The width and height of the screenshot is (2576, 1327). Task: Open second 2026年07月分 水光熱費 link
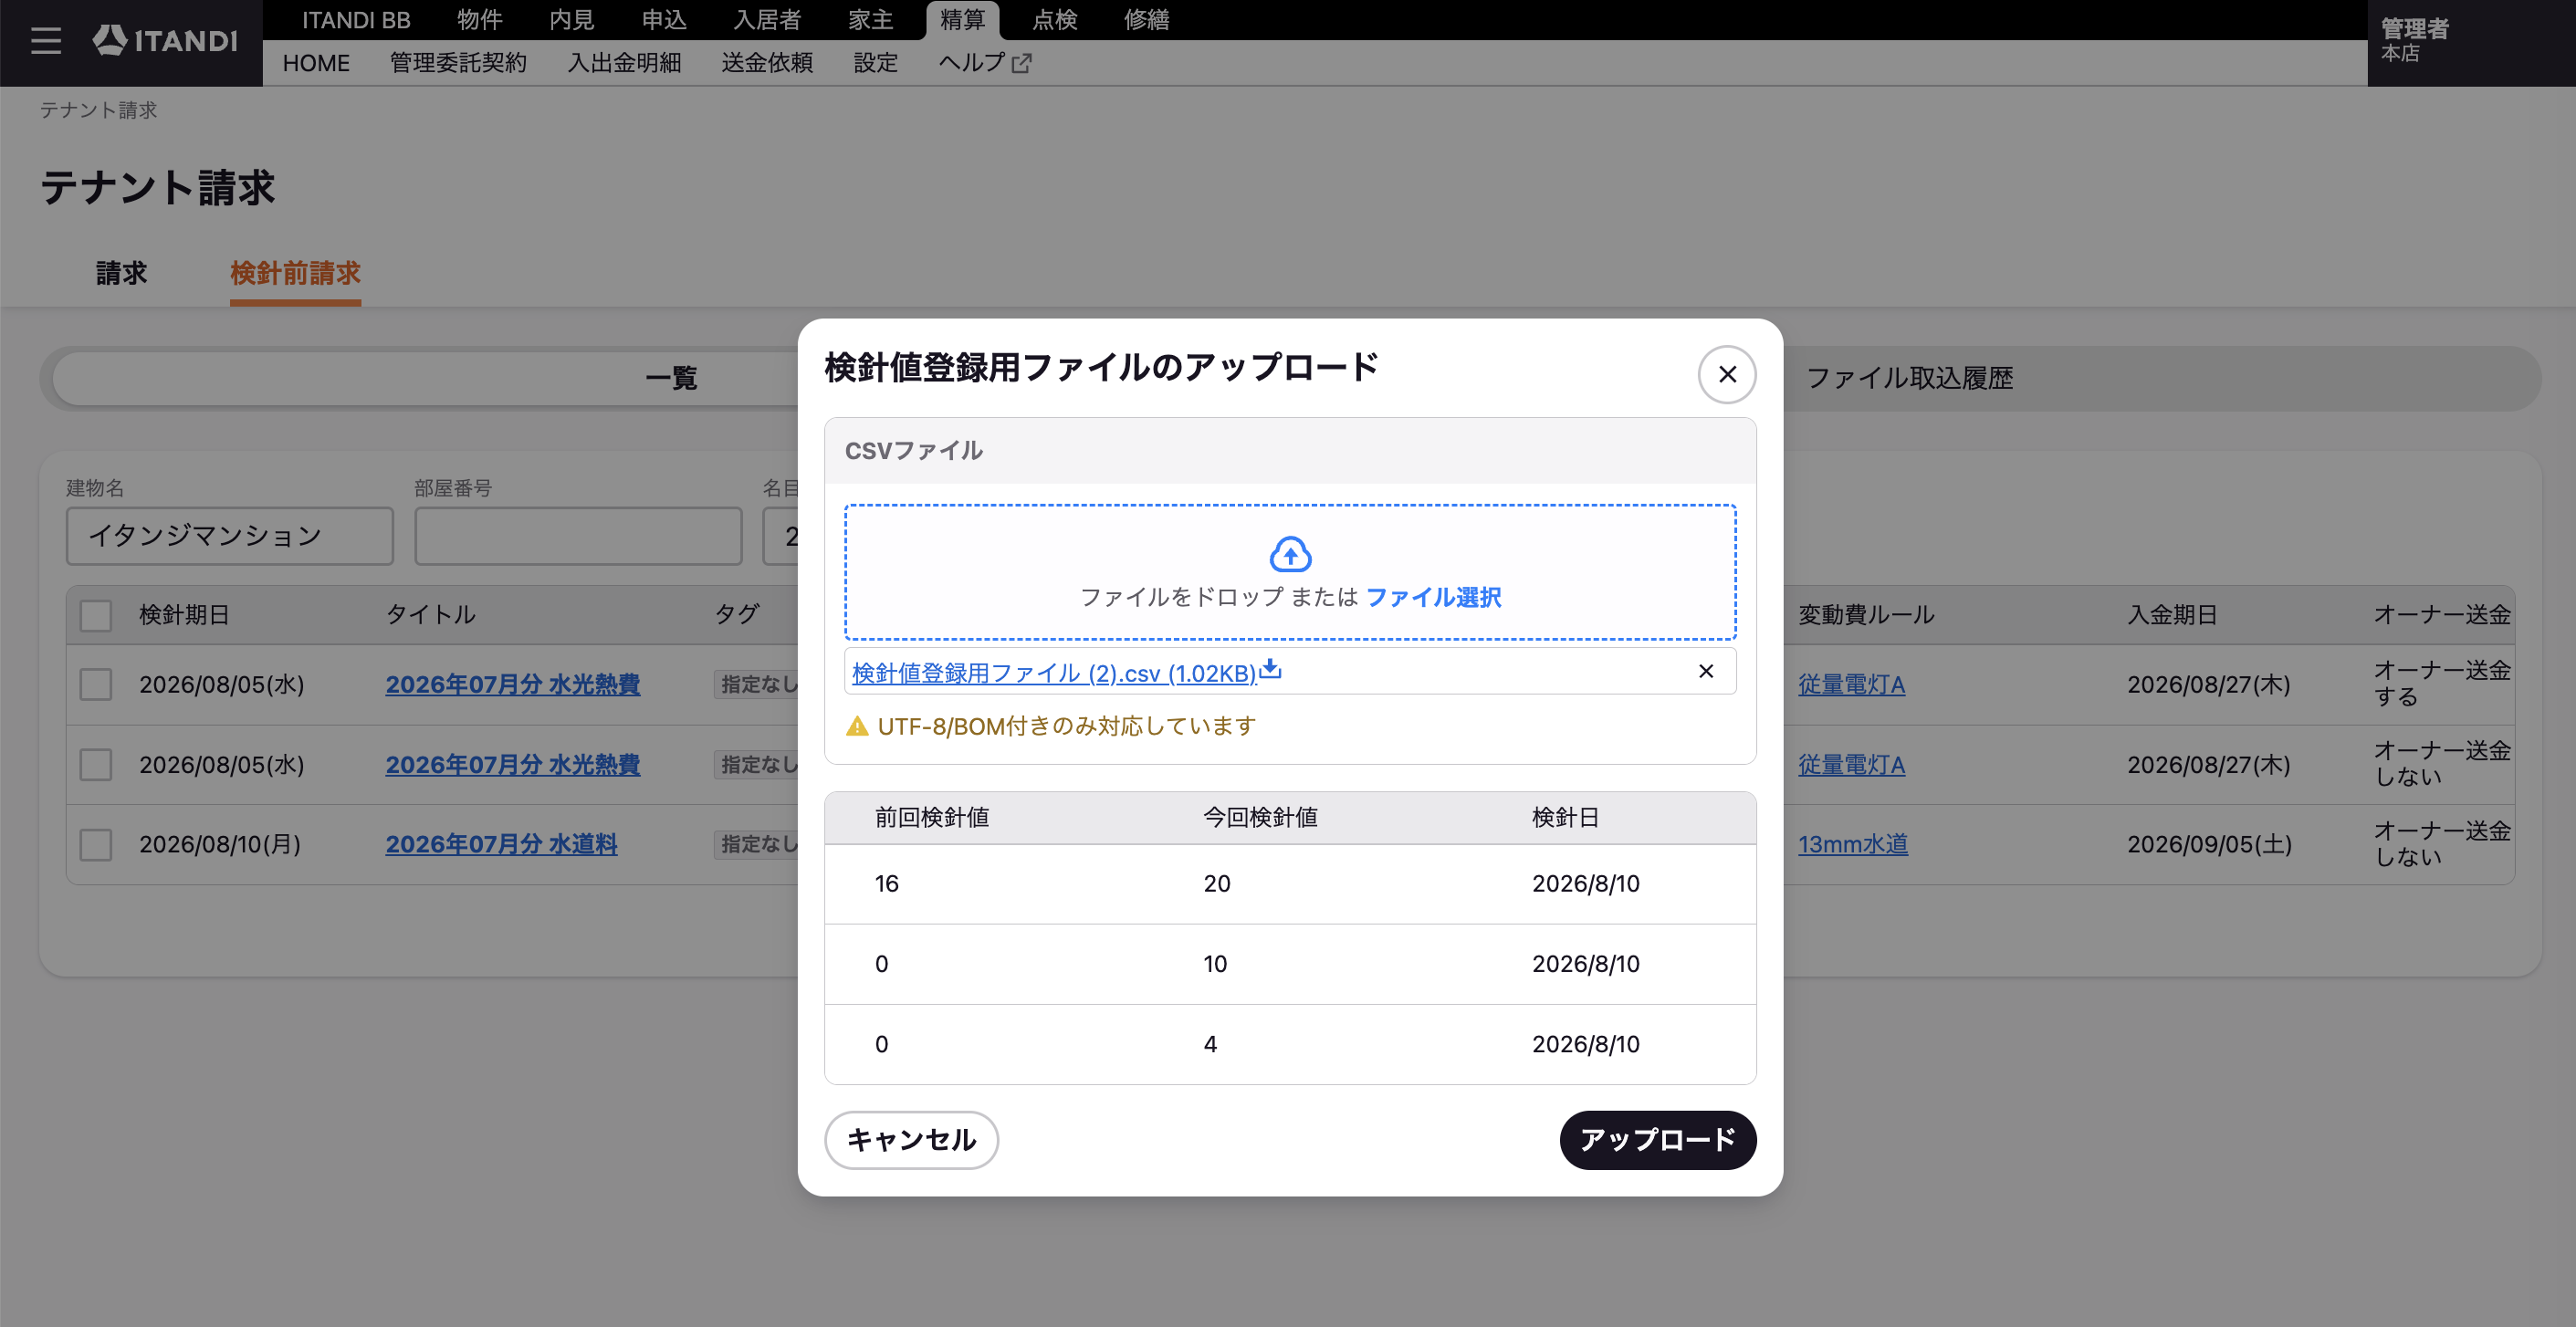pyautogui.click(x=513, y=765)
